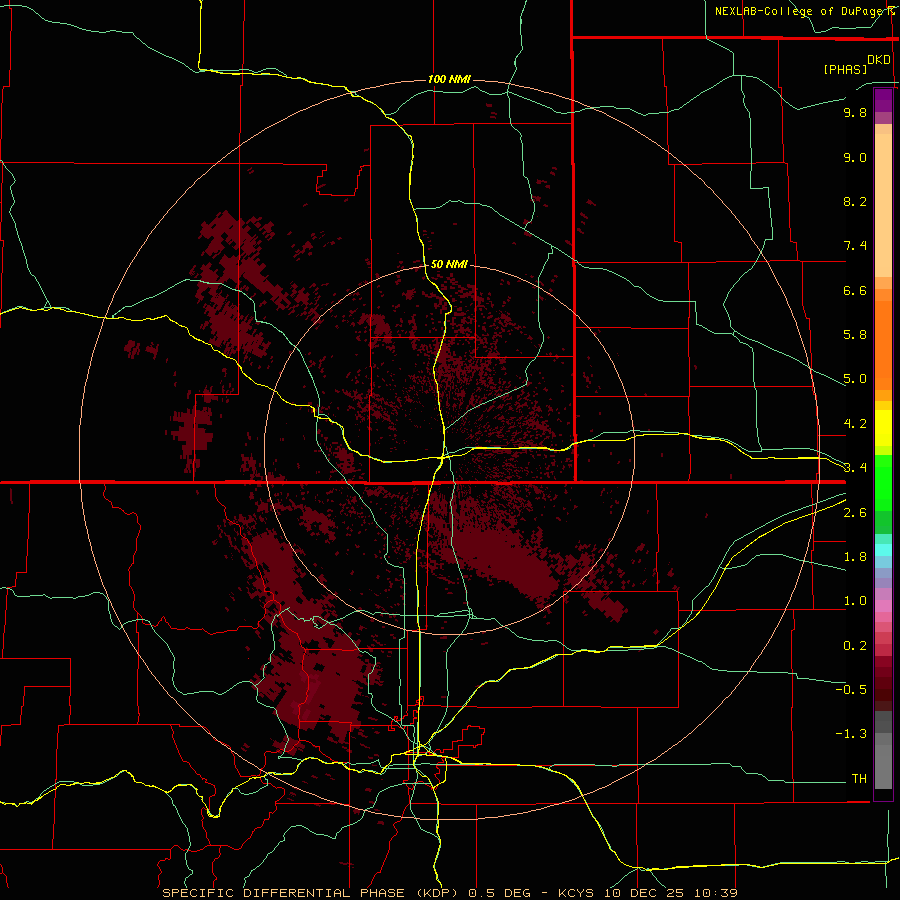900x900 pixels.
Task: Click the NEXLAB-College of DuPage credit text
Action: pyautogui.click(x=800, y=11)
